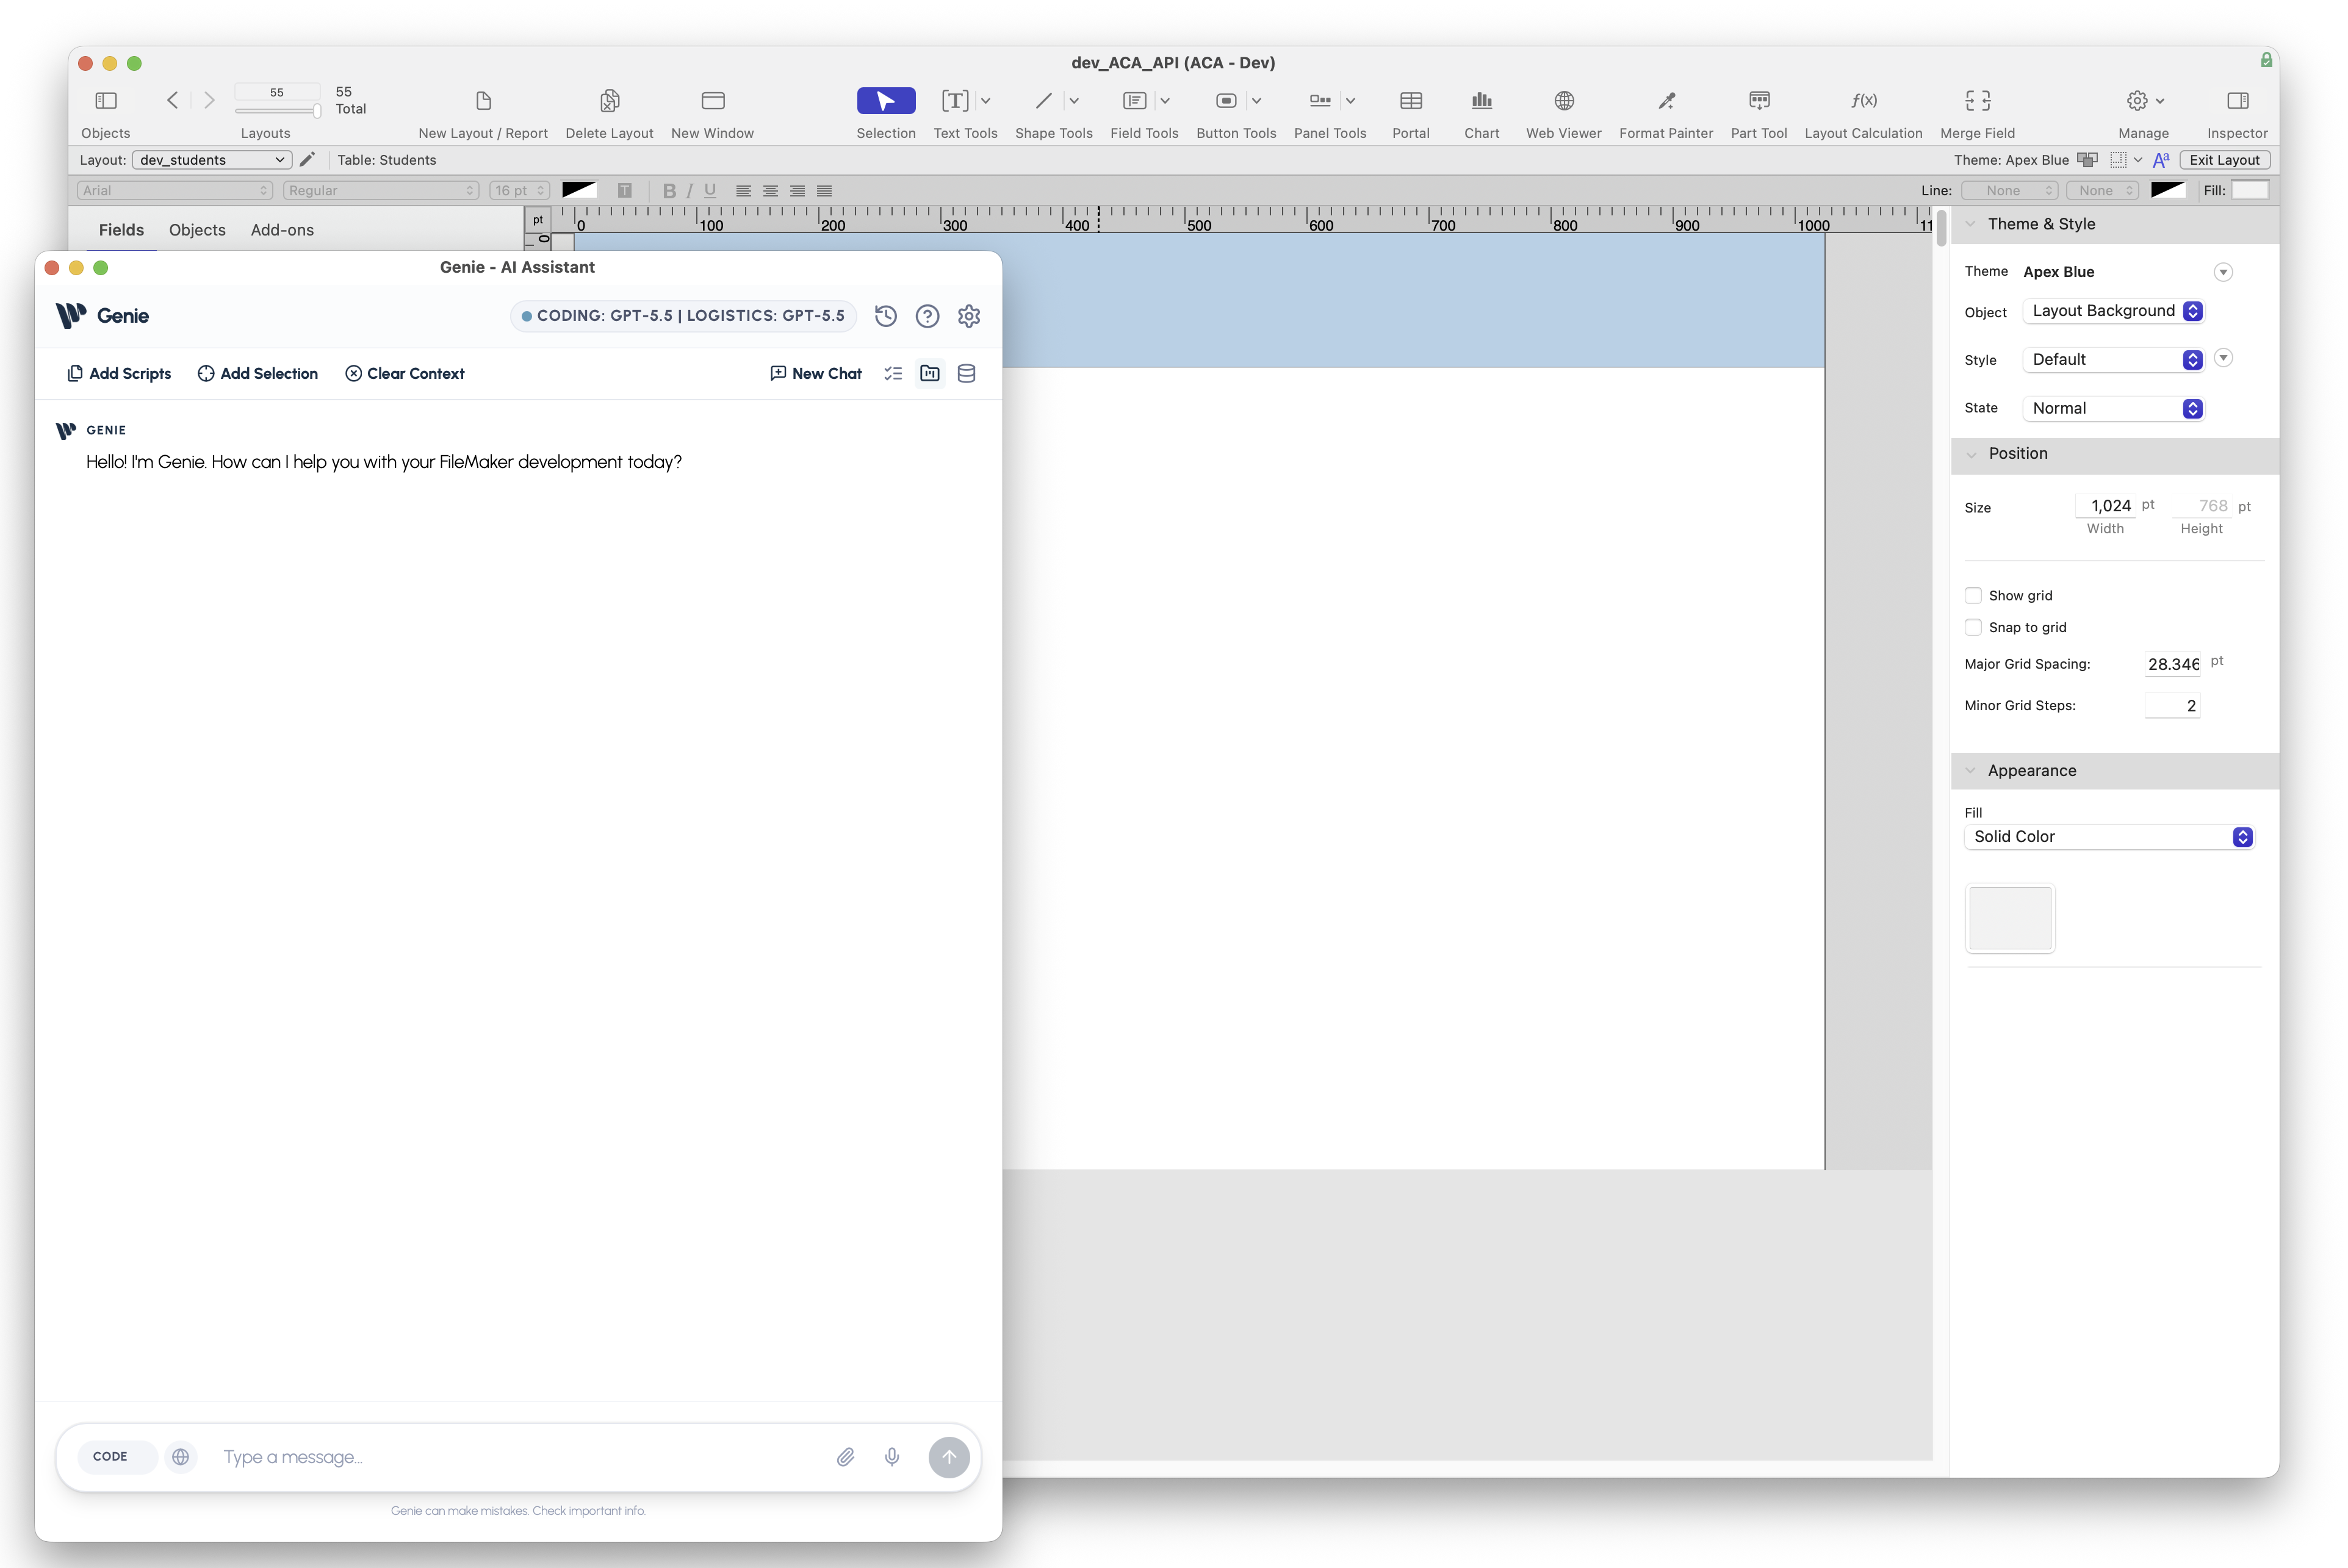
Task: Open Genie database icon
Action: coord(966,373)
